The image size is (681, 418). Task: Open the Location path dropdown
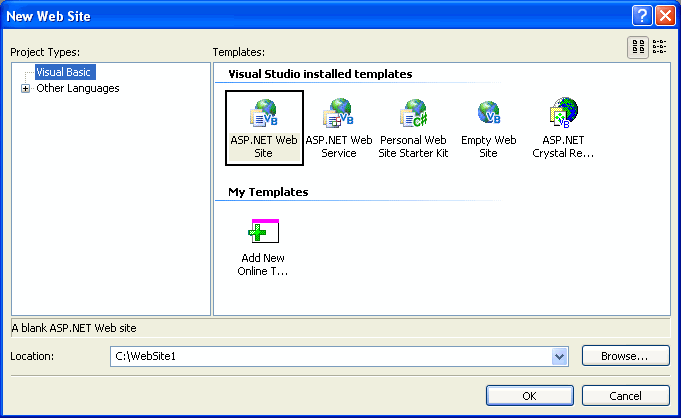pyautogui.click(x=559, y=357)
